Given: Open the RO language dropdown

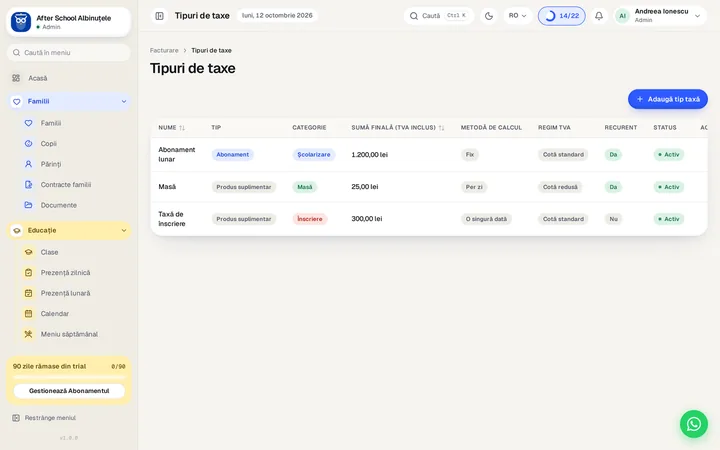Looking at the screenshot, I should pos(518,16).
